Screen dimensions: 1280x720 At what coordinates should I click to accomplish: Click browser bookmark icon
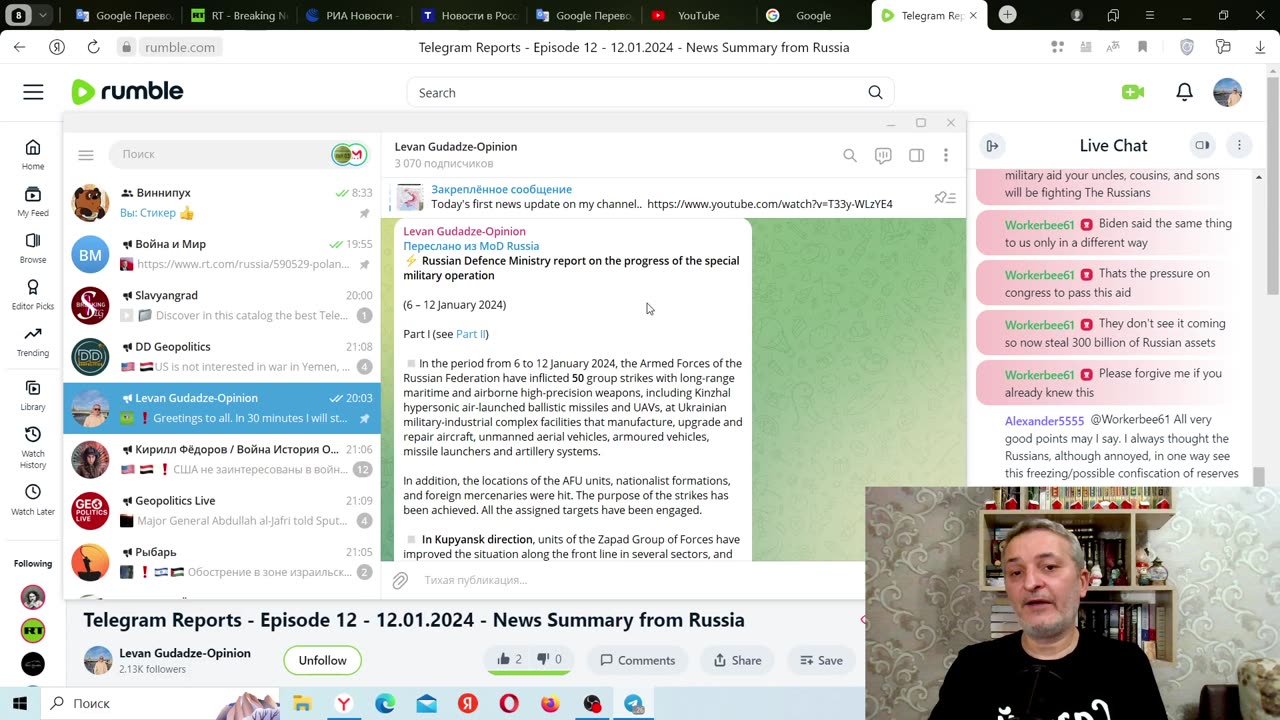click(x=1142, y=47)
